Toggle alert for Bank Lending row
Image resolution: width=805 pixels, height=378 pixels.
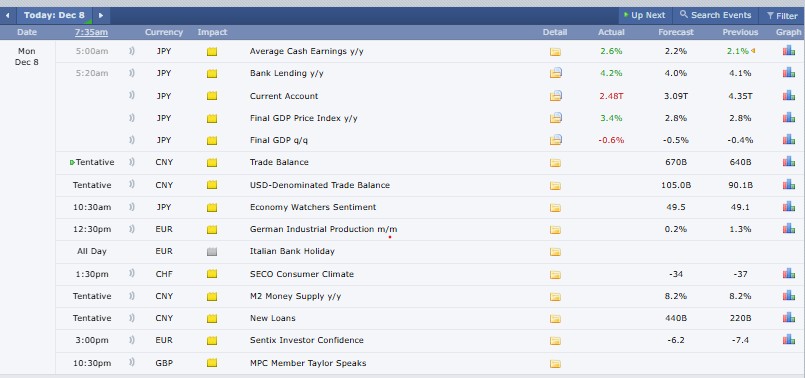tap(132, 73)
